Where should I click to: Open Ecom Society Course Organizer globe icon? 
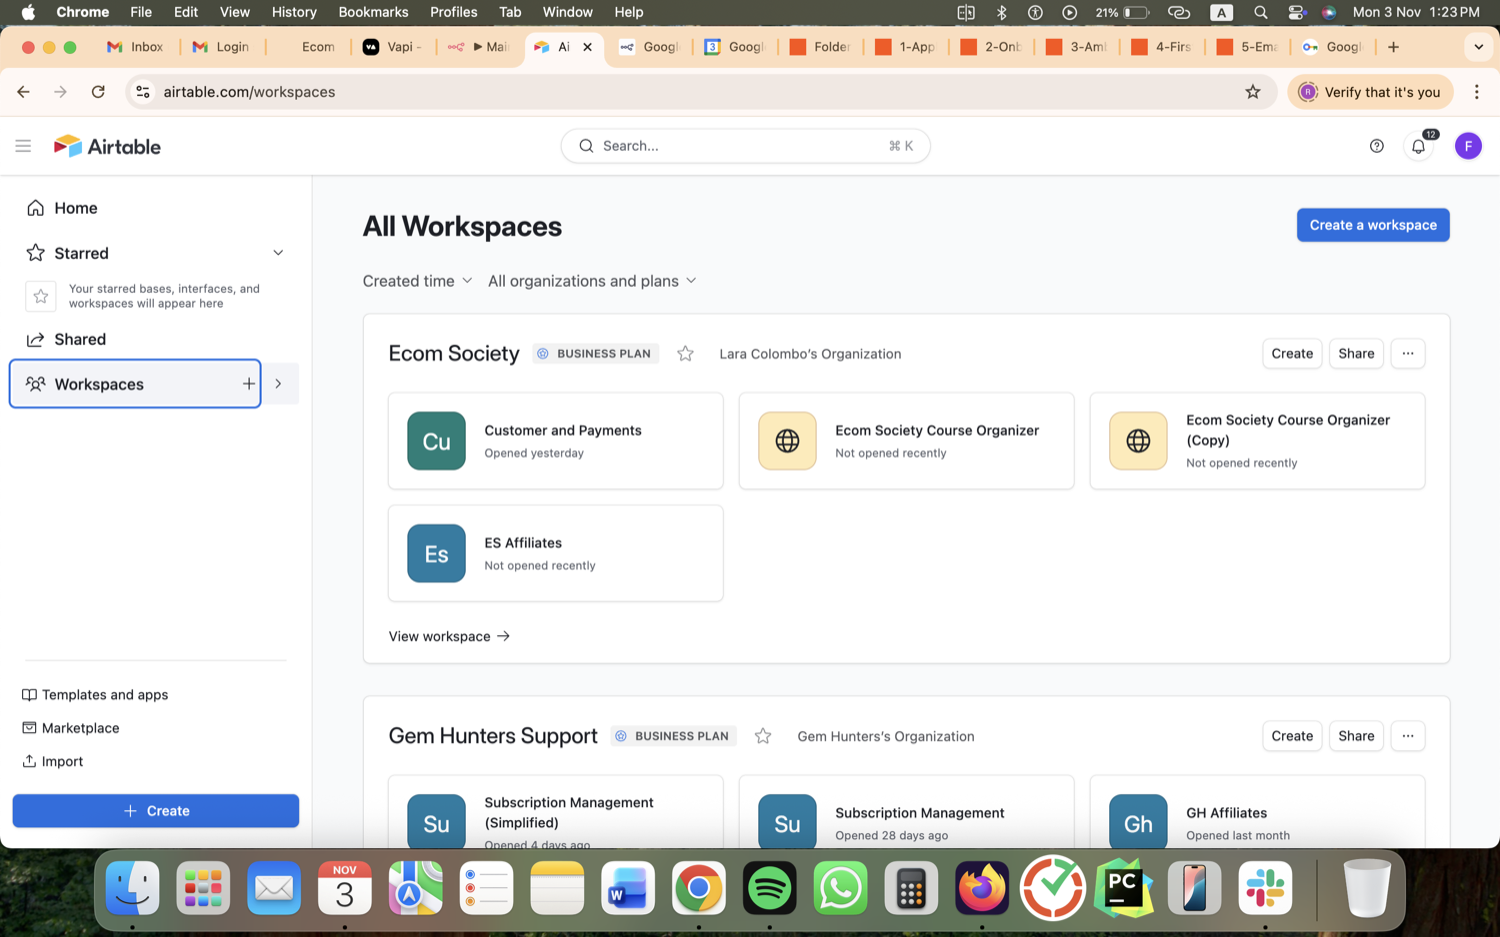[787, 441]
